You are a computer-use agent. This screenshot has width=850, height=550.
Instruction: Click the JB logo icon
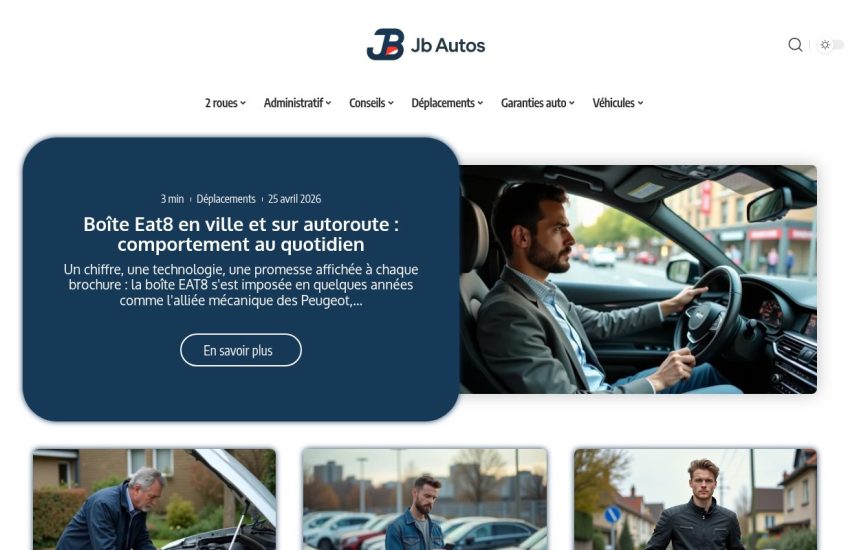click(385, 44)
